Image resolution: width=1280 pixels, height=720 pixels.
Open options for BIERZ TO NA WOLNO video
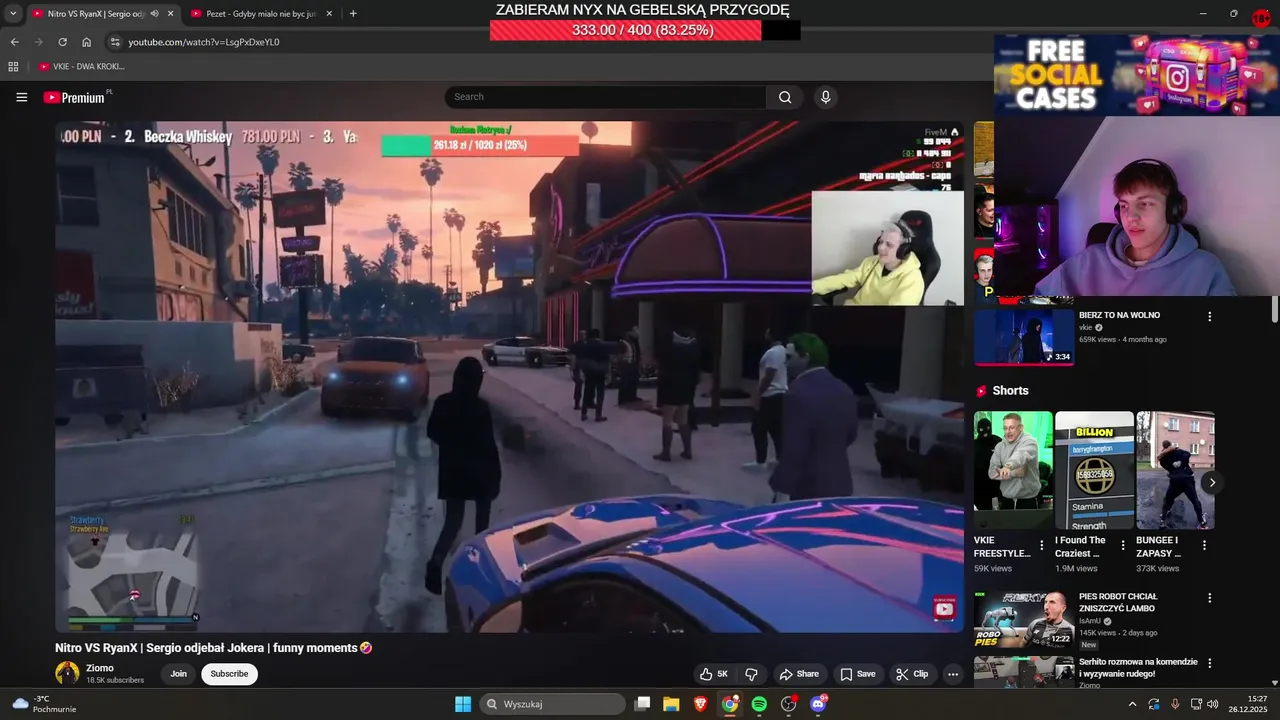(x=1209, y=316)
